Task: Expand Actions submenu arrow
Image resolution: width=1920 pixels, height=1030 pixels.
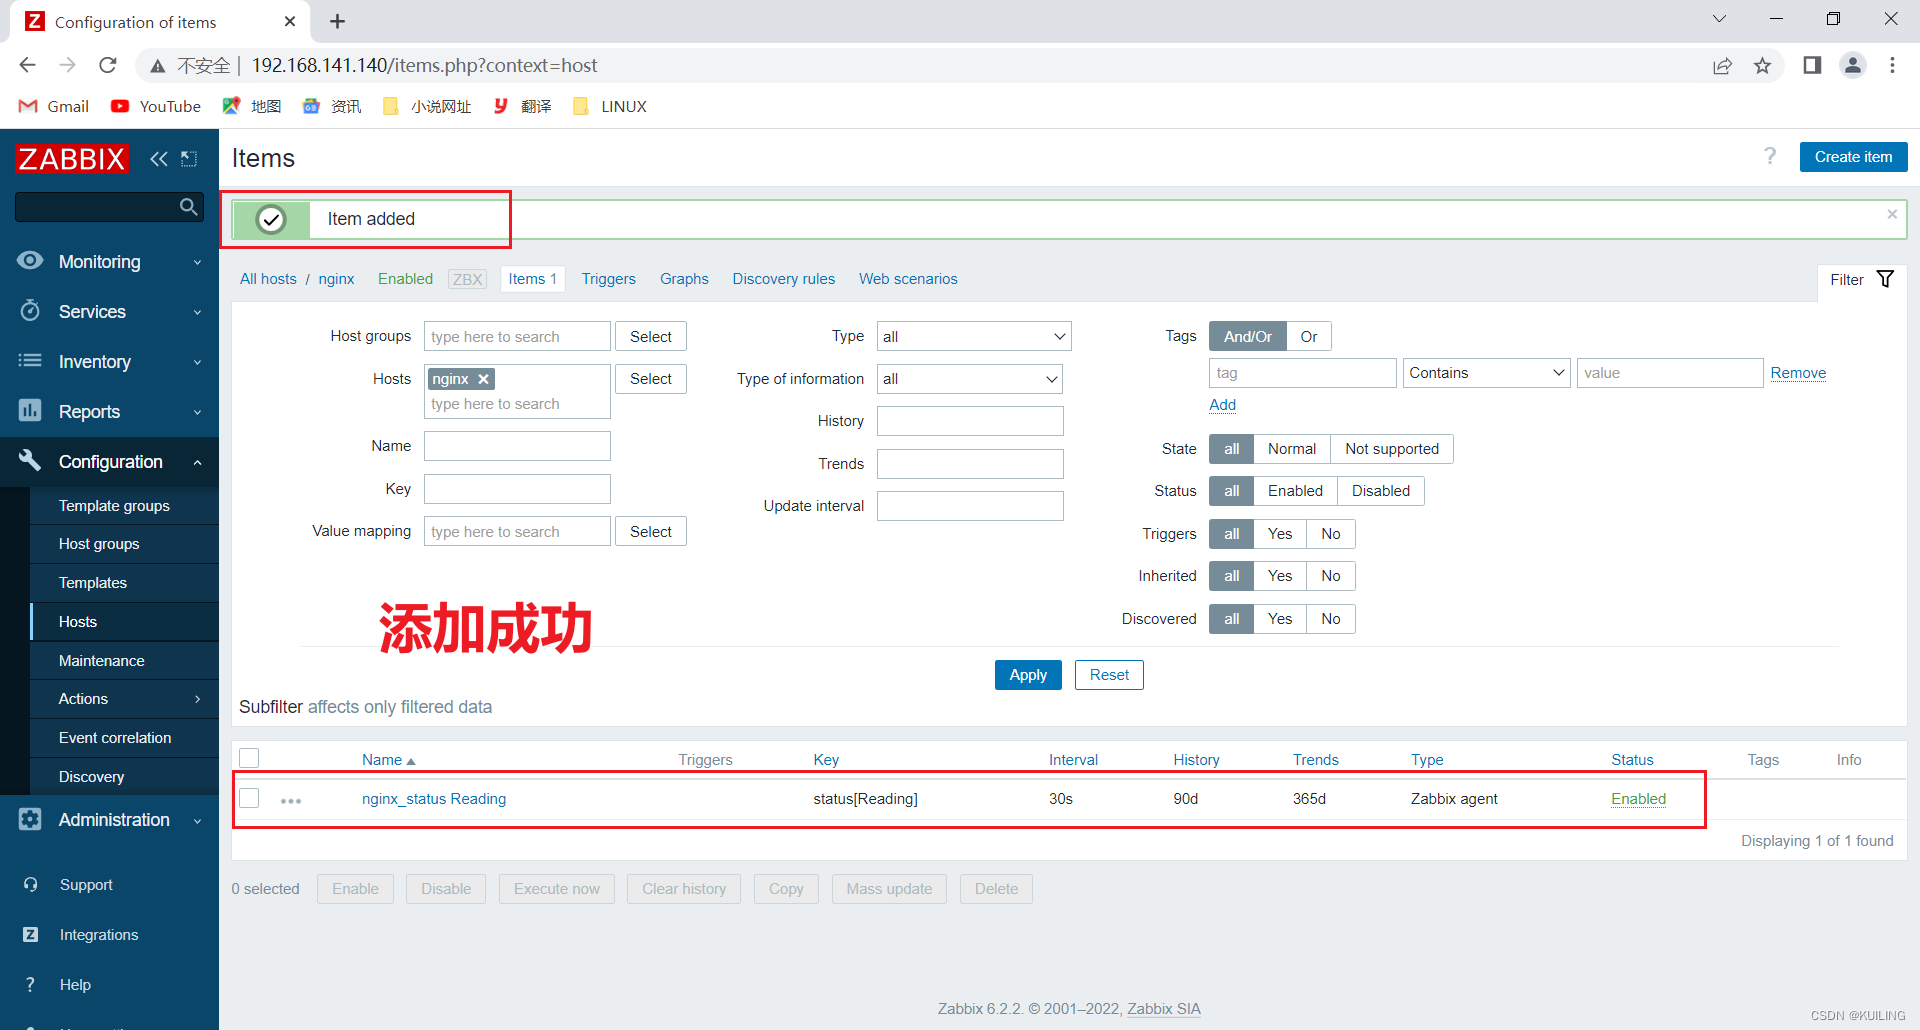Action: tap(197, 699)
